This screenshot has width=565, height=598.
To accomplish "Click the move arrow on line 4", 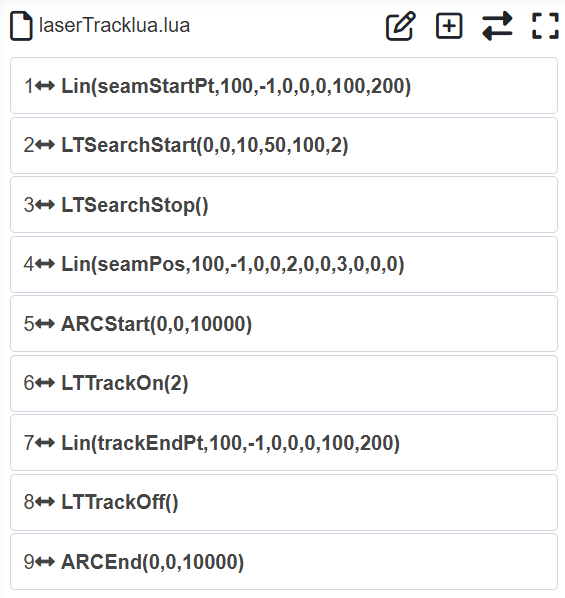I will click(45, 264).
